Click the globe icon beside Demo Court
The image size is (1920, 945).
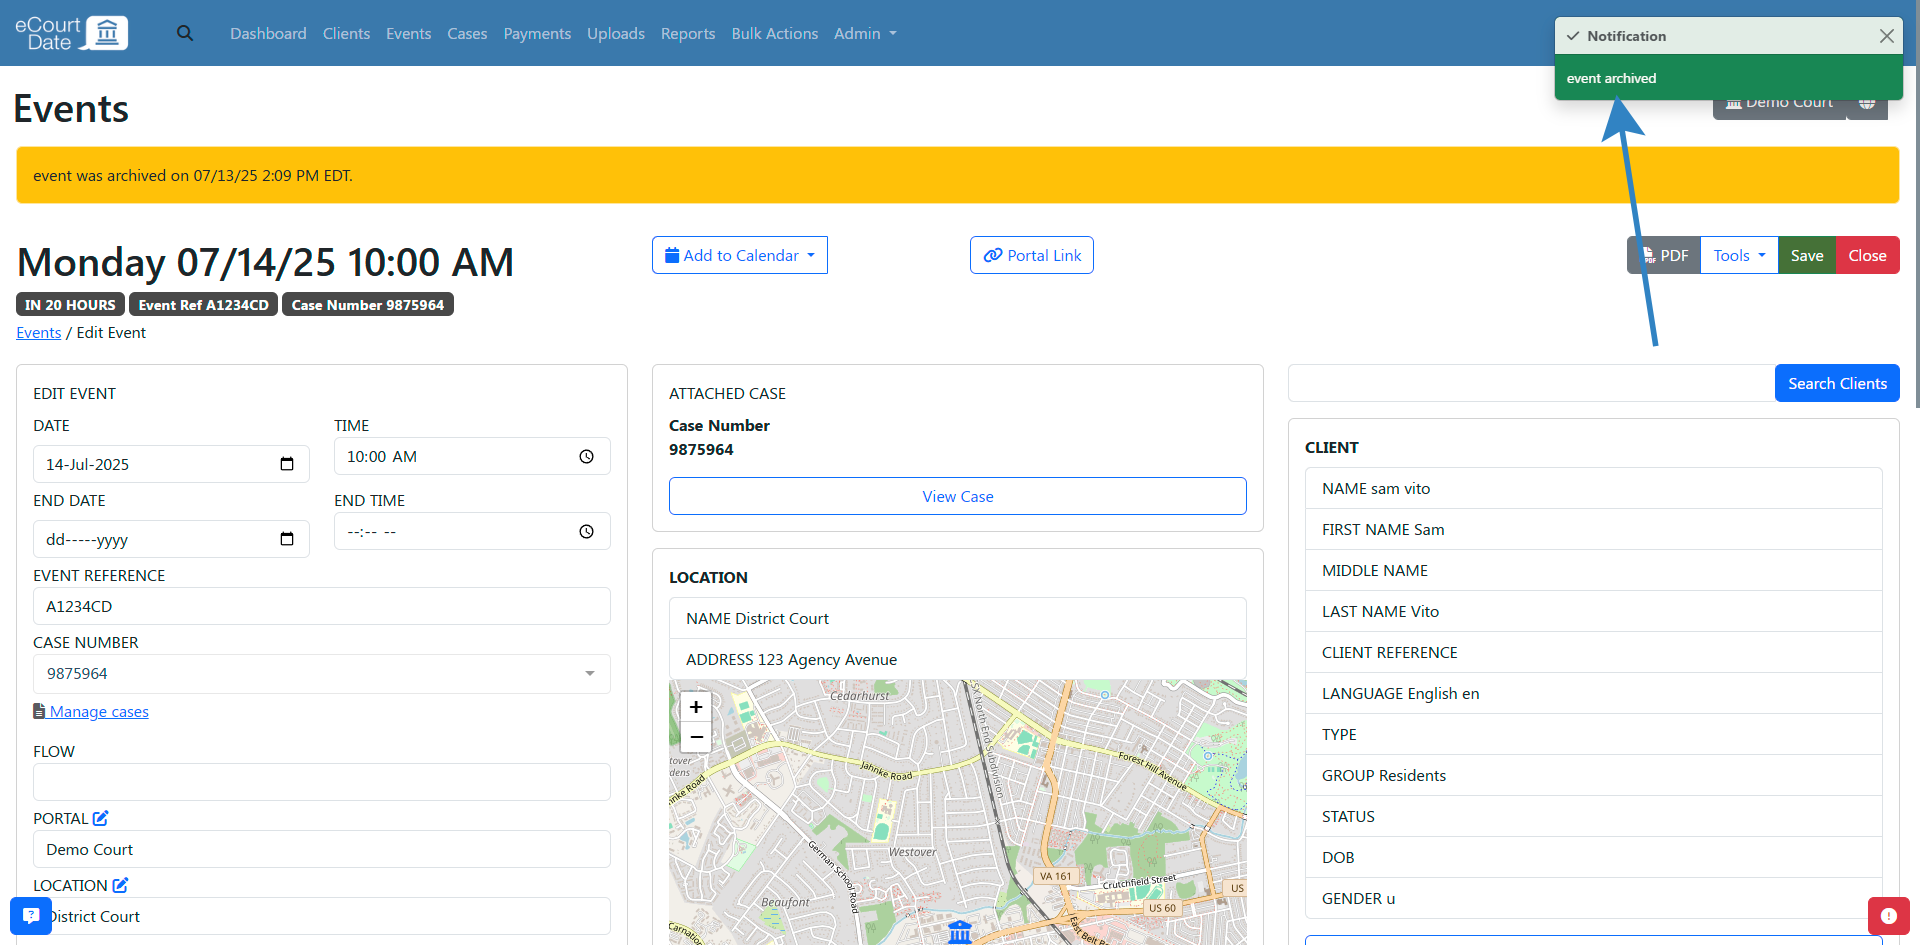(1867, 103)
